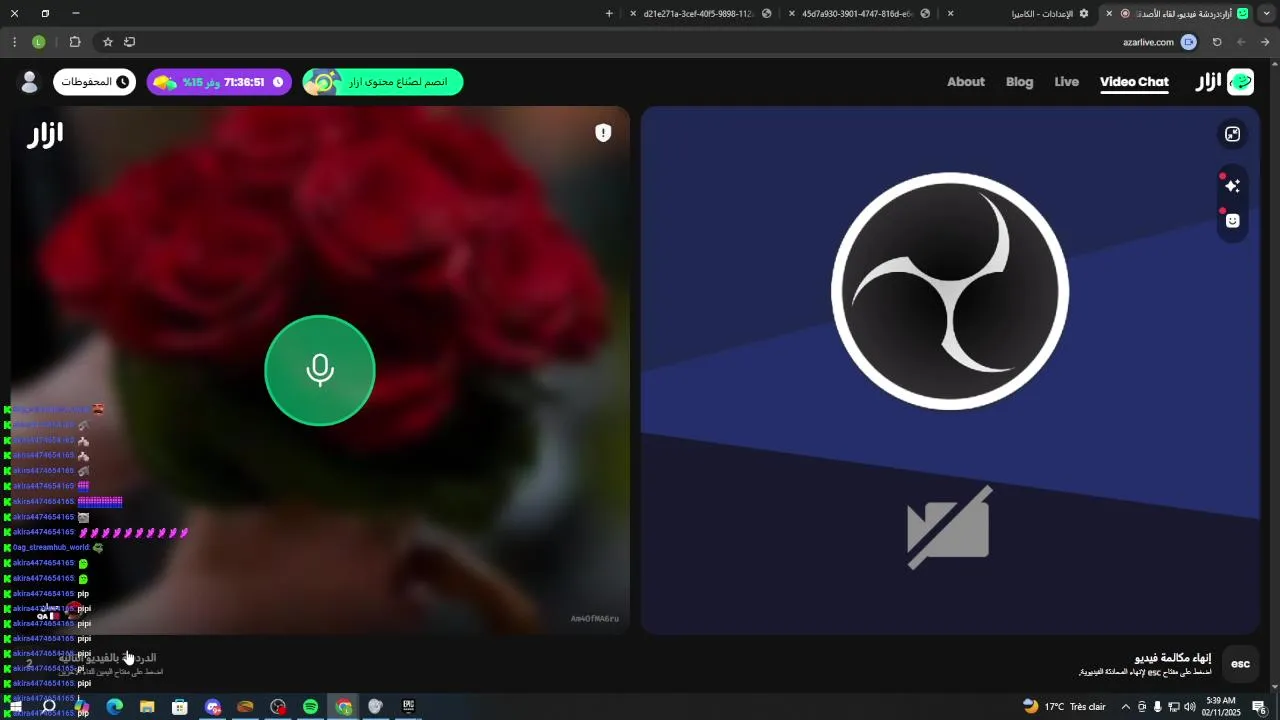Screen dimensions: 1280x720
Task: Click the Azar logo in header
Action: click(x=1225, y=82)
